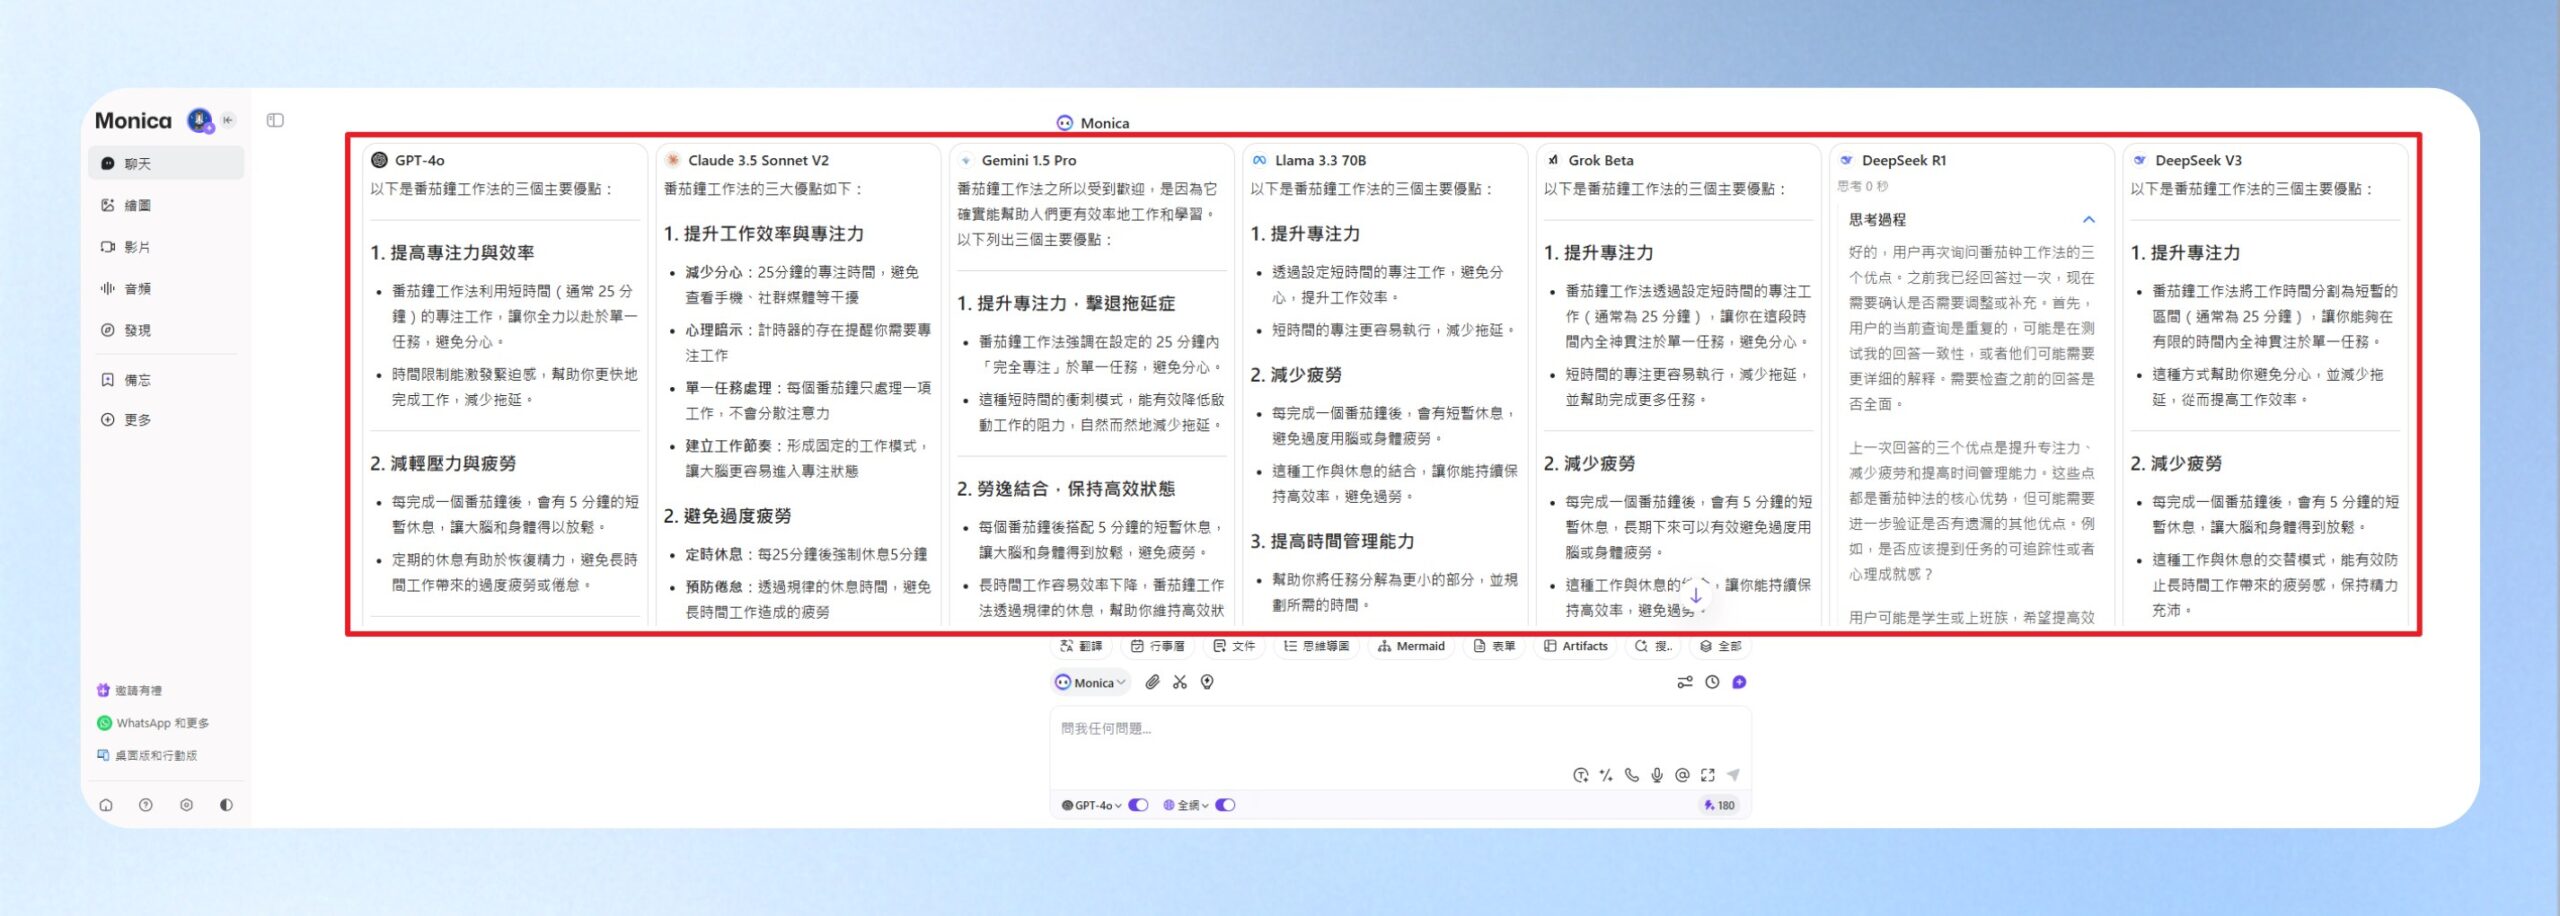Open the Monica bot selector dropdown
2560x916 pixels.
[1091, 683]
